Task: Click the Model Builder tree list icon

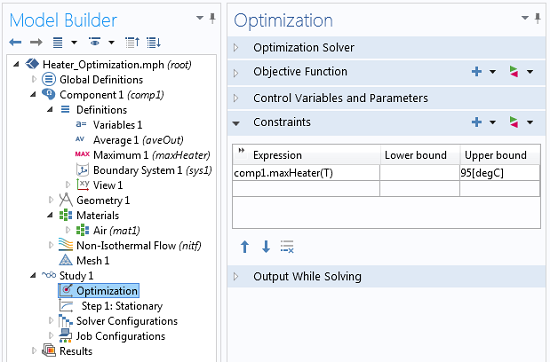Action: pos(58,43)
